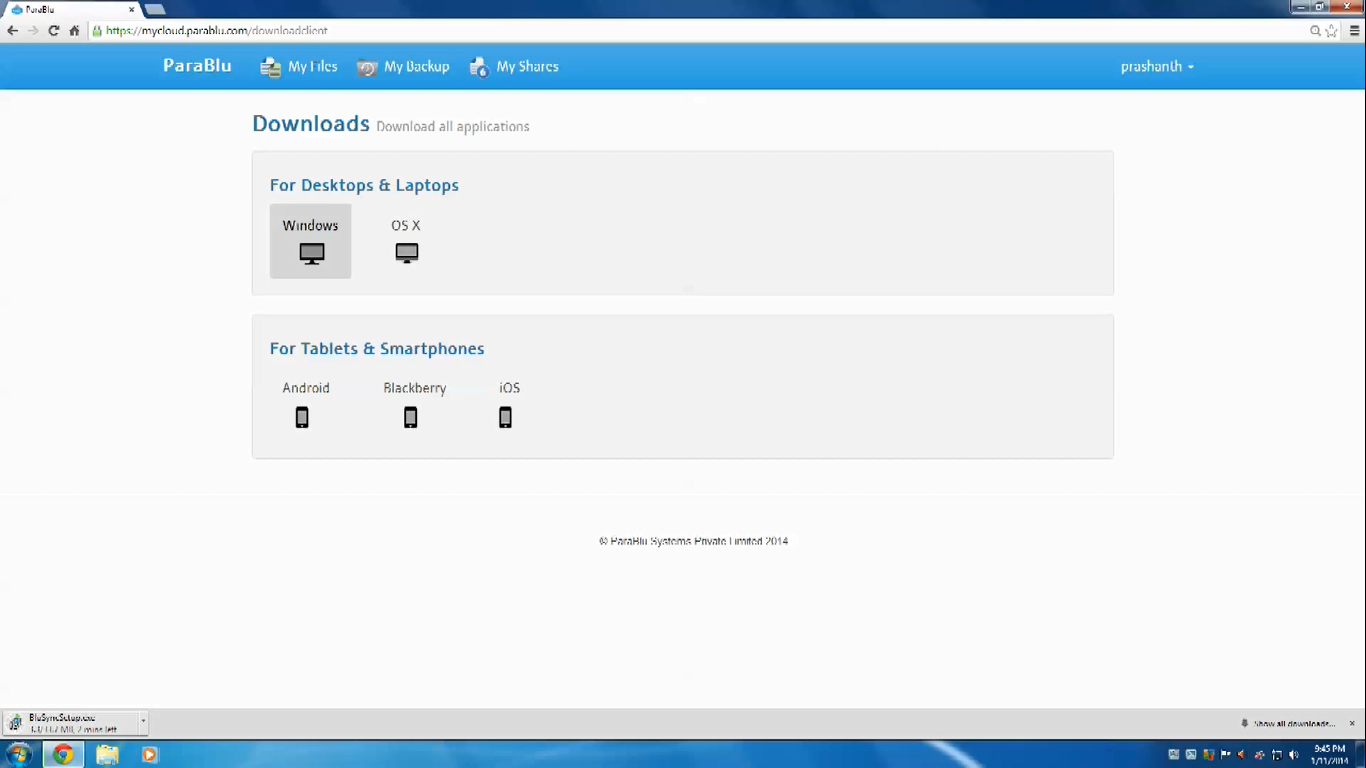This screenshot has width=1366, height=768.
Task: Open the Chrome menu
Action: [1355, 31]
